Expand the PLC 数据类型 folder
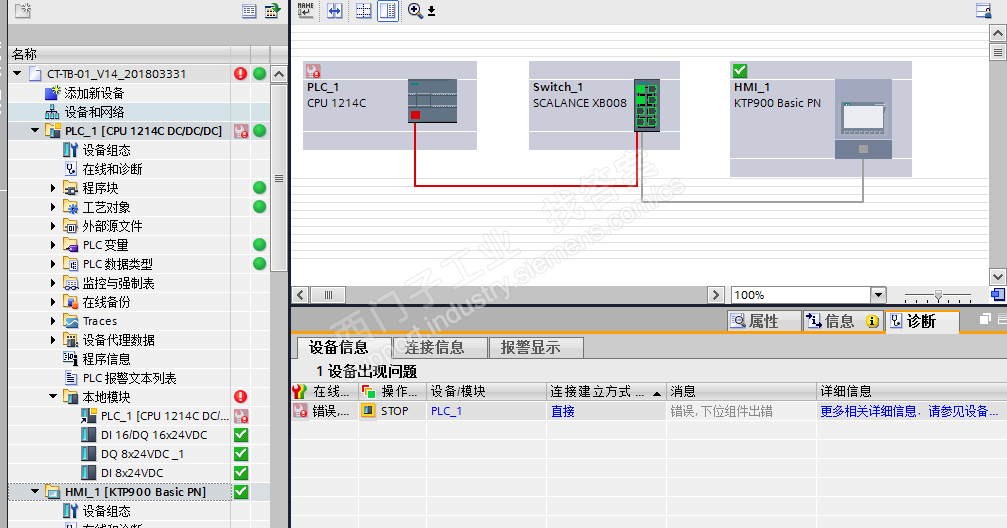 tap(53, 264)
